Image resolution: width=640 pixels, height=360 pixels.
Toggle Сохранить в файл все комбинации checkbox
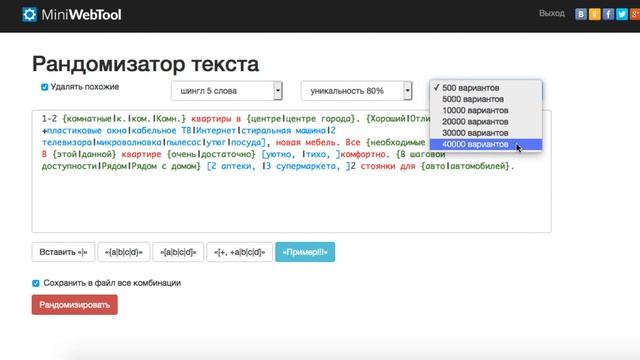(36, 283)
